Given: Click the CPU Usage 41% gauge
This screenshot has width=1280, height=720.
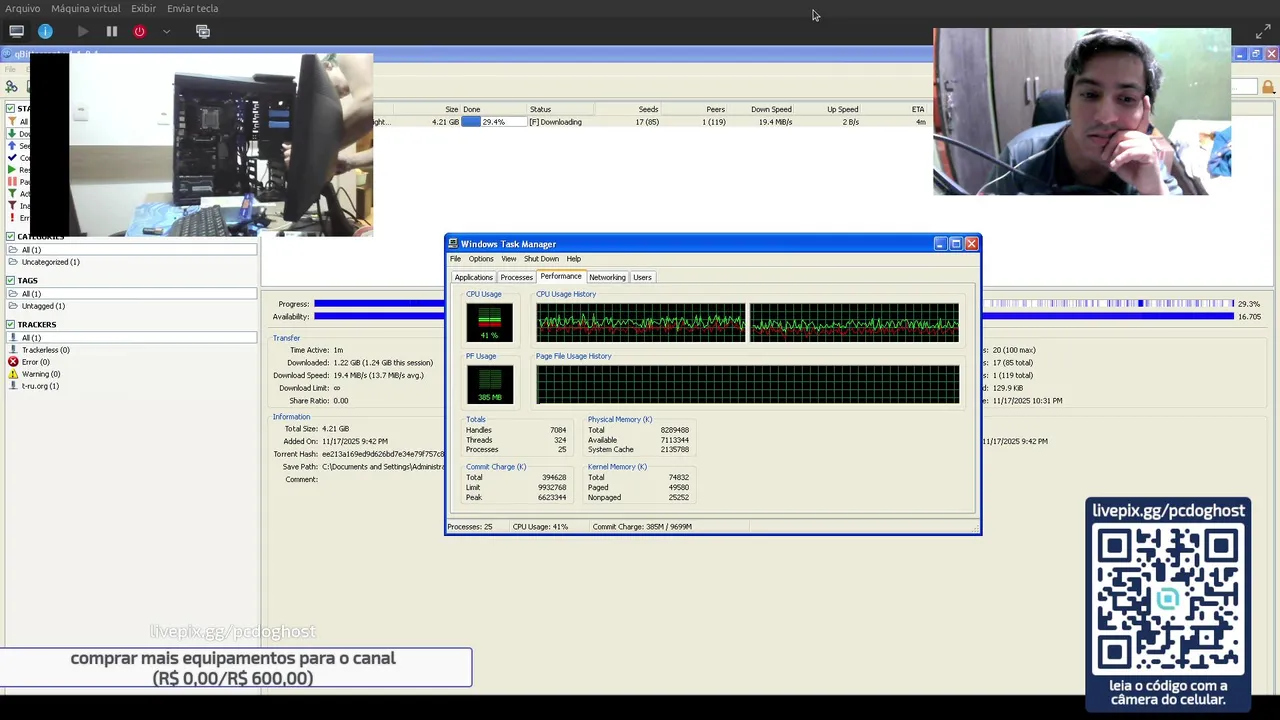Looking at the screenshot, I should click(x=489, y=322).
